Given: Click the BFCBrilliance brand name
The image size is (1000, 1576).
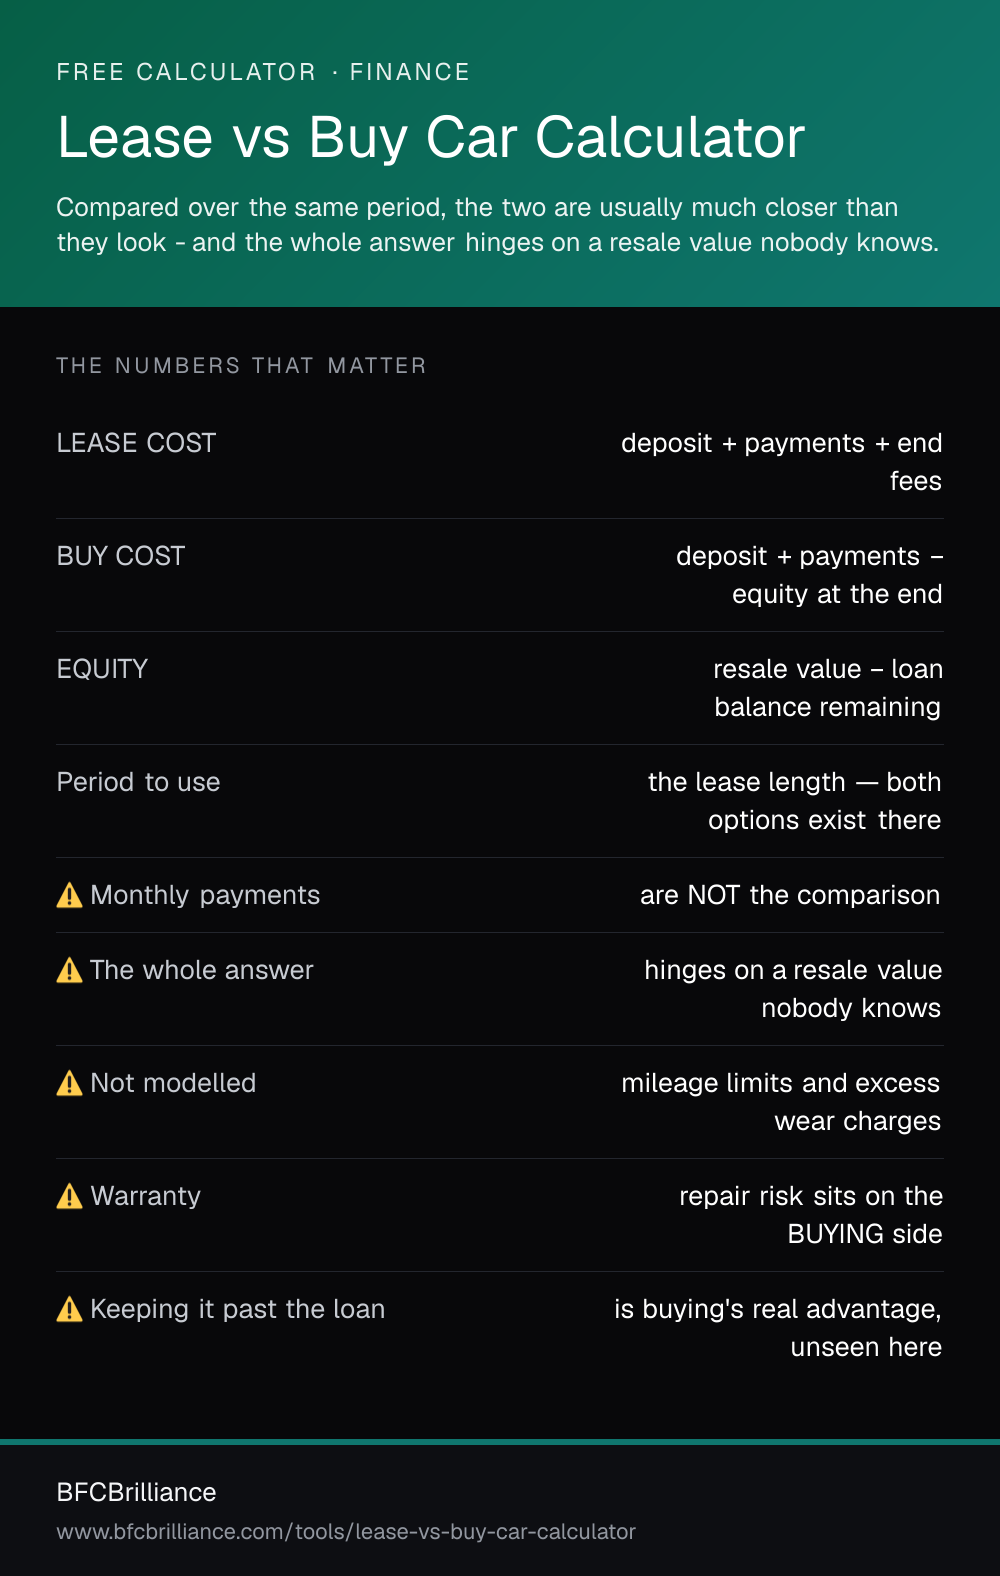Looking at the screenshot, I should (137, 1492).
